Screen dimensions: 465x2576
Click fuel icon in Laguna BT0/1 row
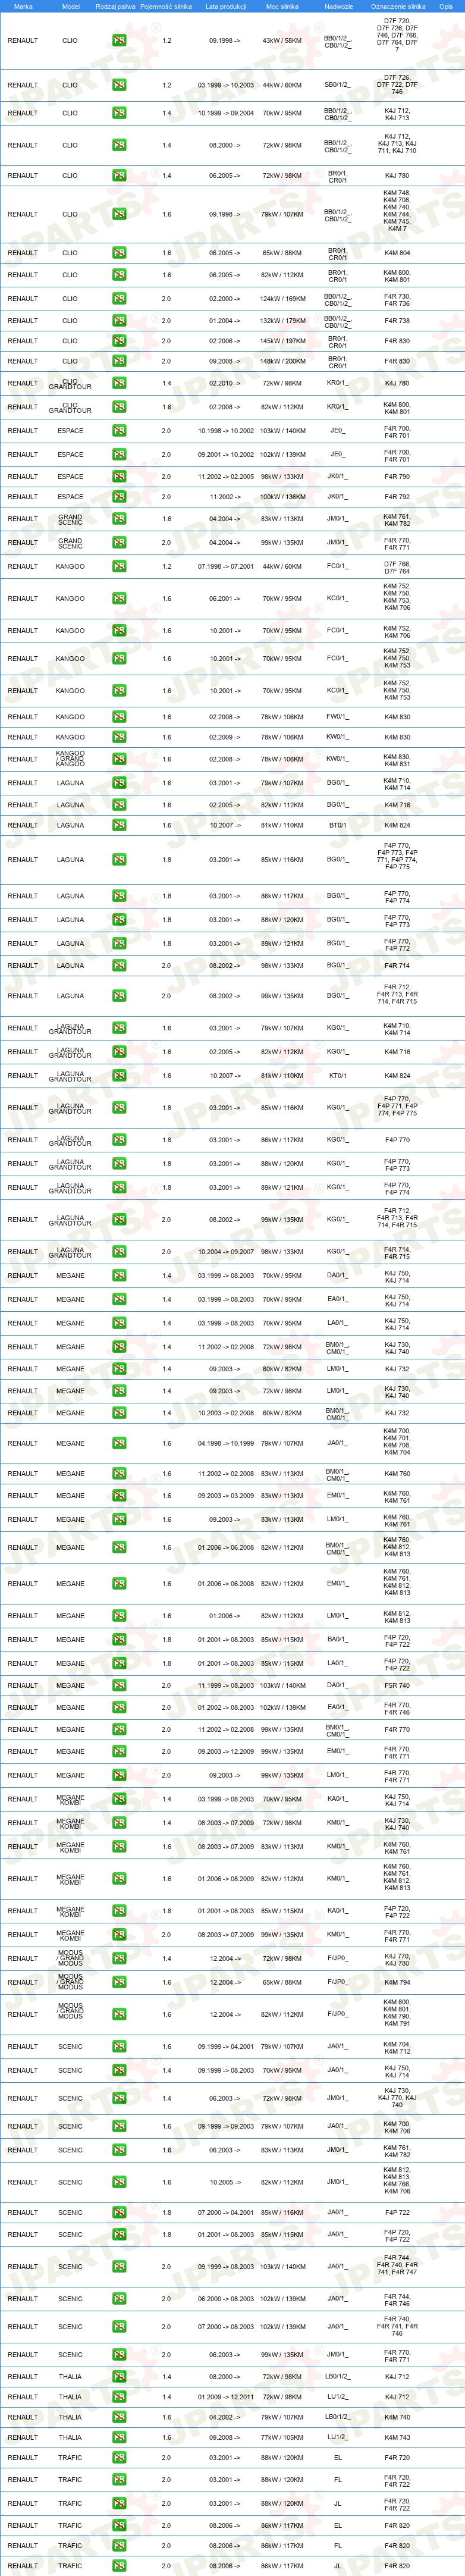point(119,825)
